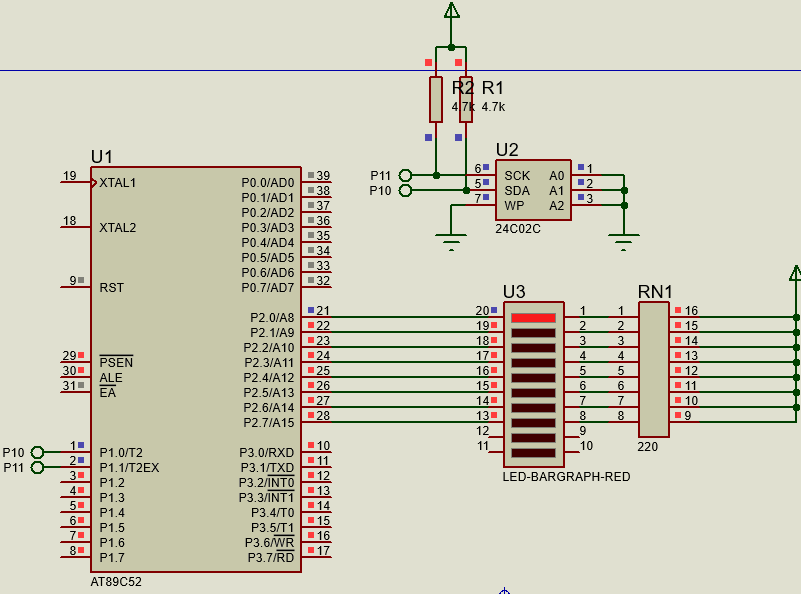
Task: Click the A2 pin name on U2
Action: [x=557, y=206]
